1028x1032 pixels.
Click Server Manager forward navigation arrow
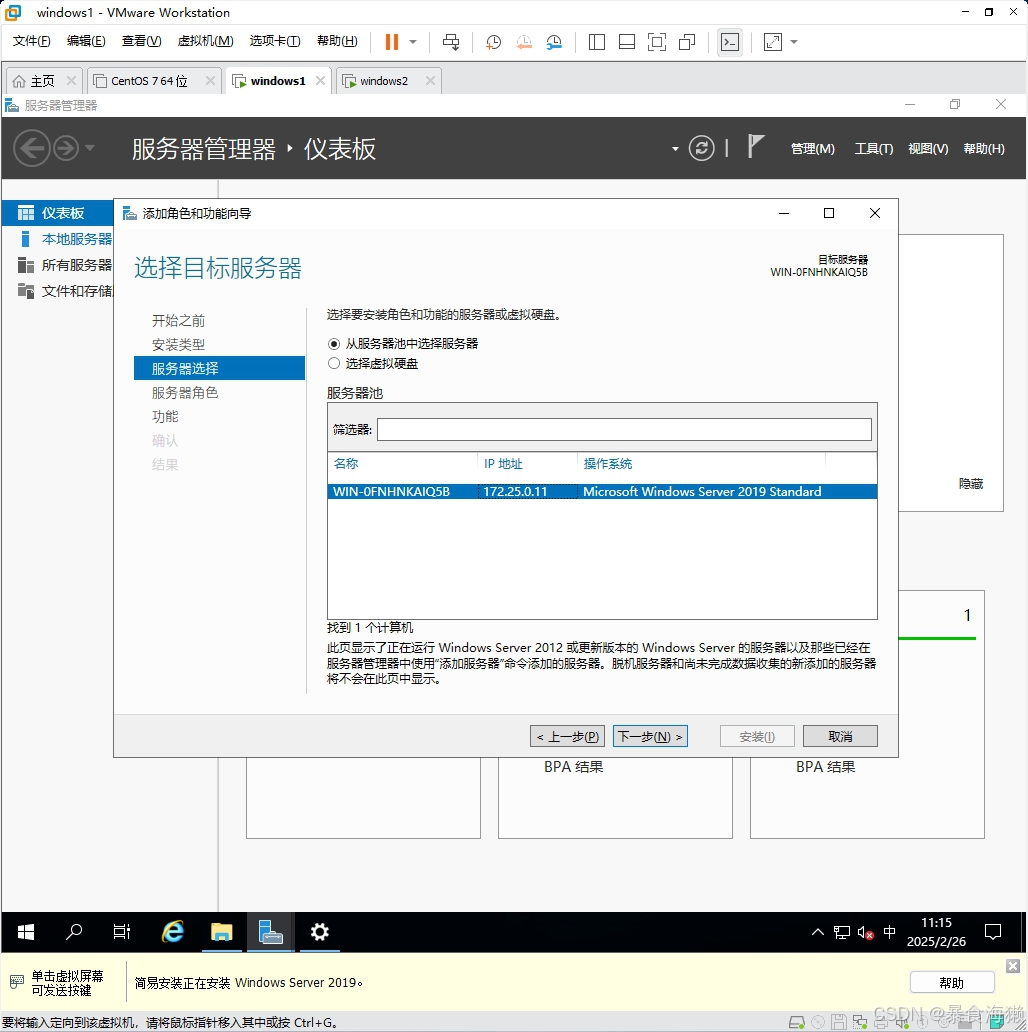tap(66, 148)
